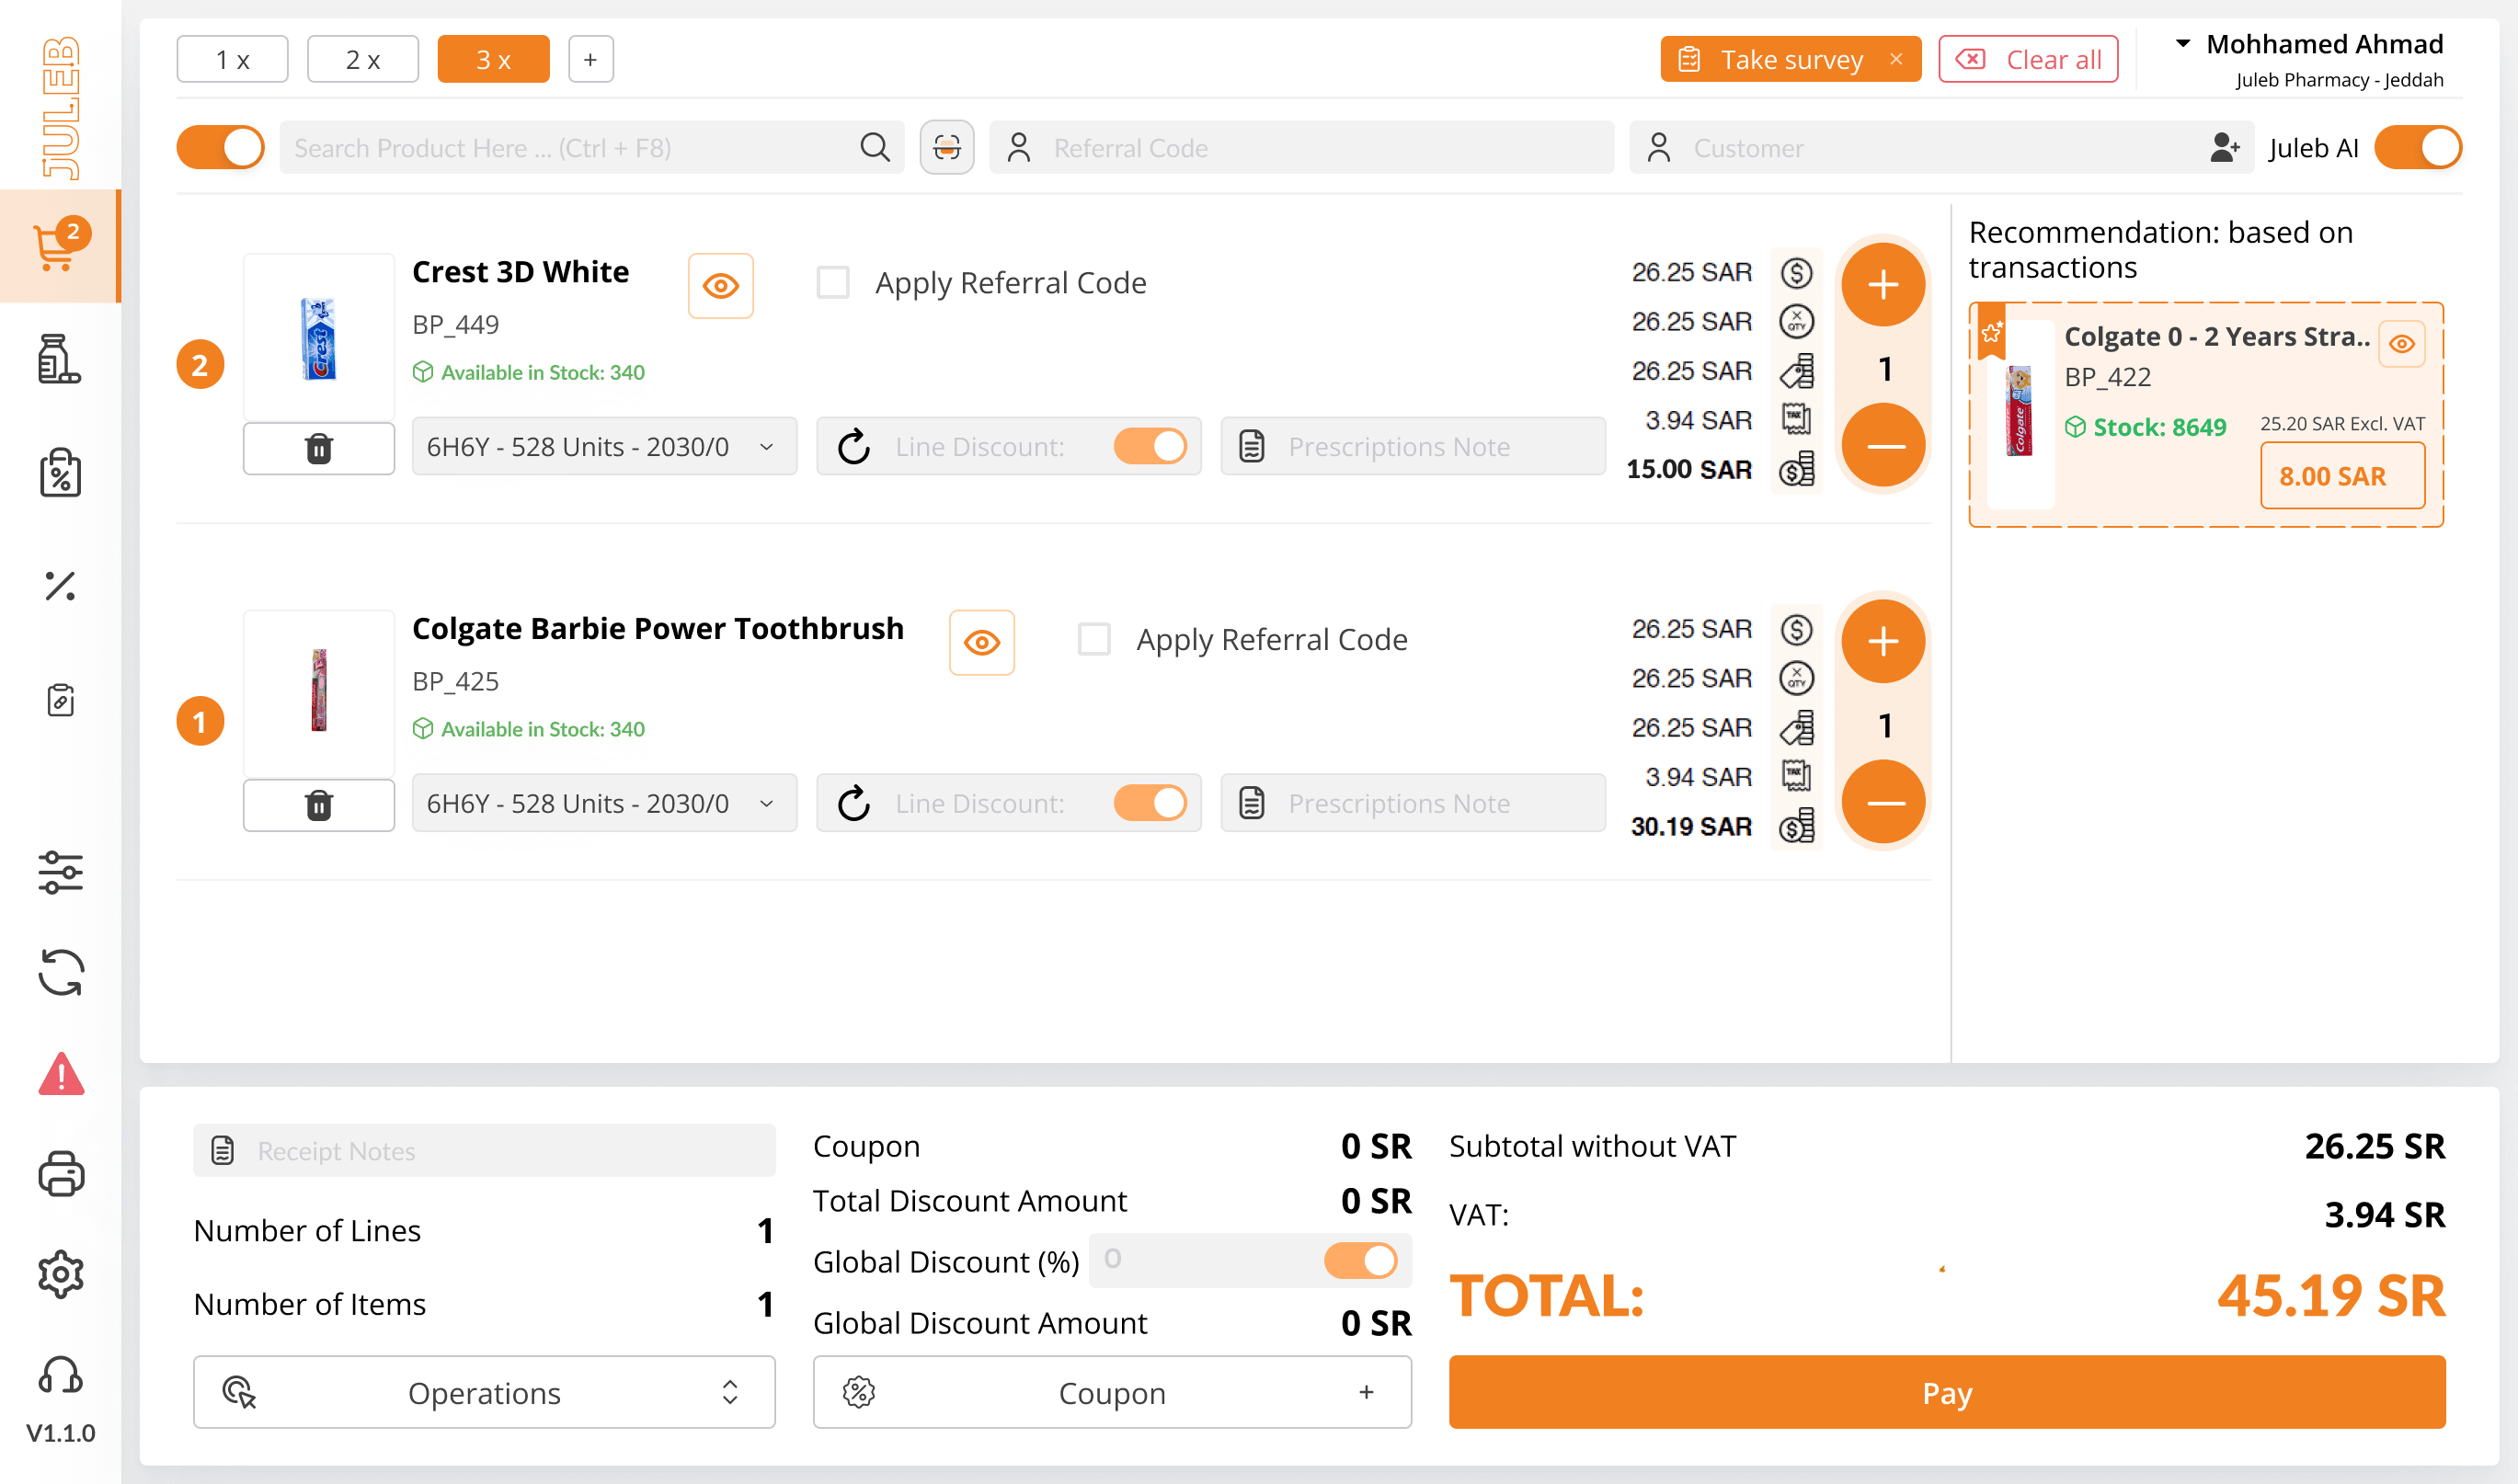
Task: Toggle the Juleb AI switch
Action: [2418, 148]
